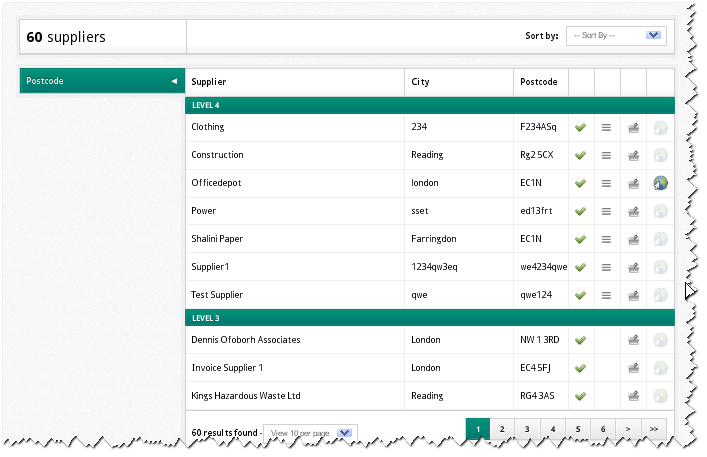The height and width of the screenshot is (457, 707).
Task: Open the View 10 per page dropdown
Action: 309,432
